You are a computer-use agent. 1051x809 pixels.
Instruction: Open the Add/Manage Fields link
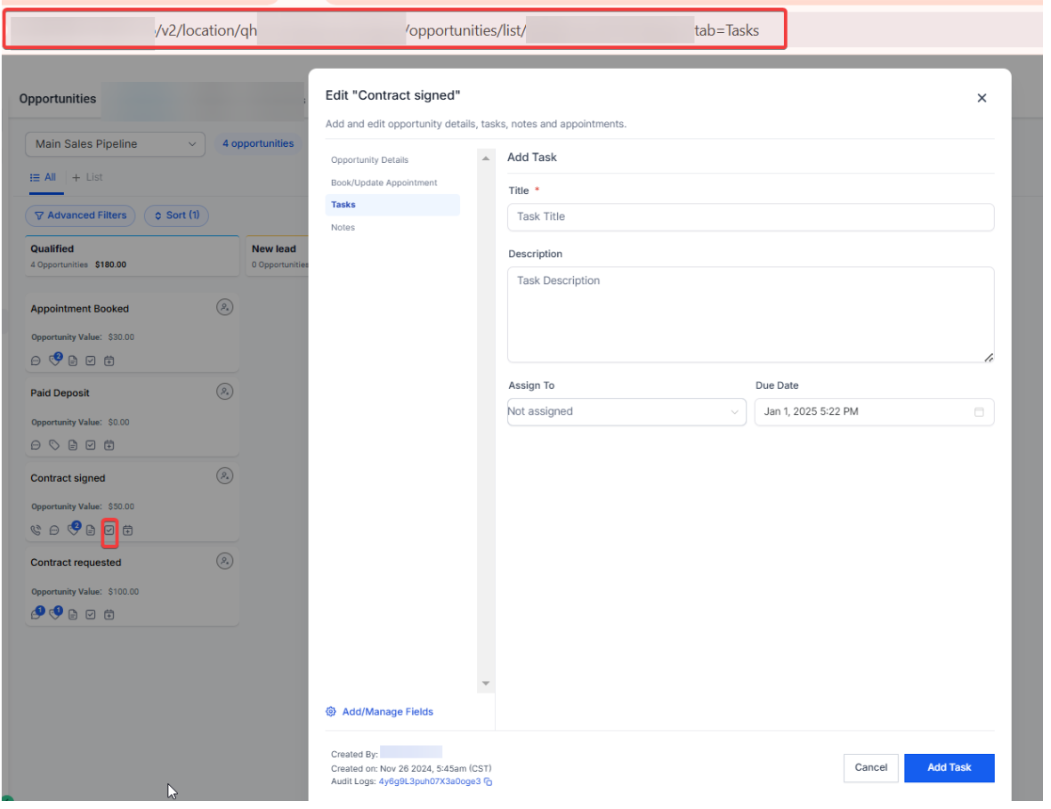(x=386, y=712)
